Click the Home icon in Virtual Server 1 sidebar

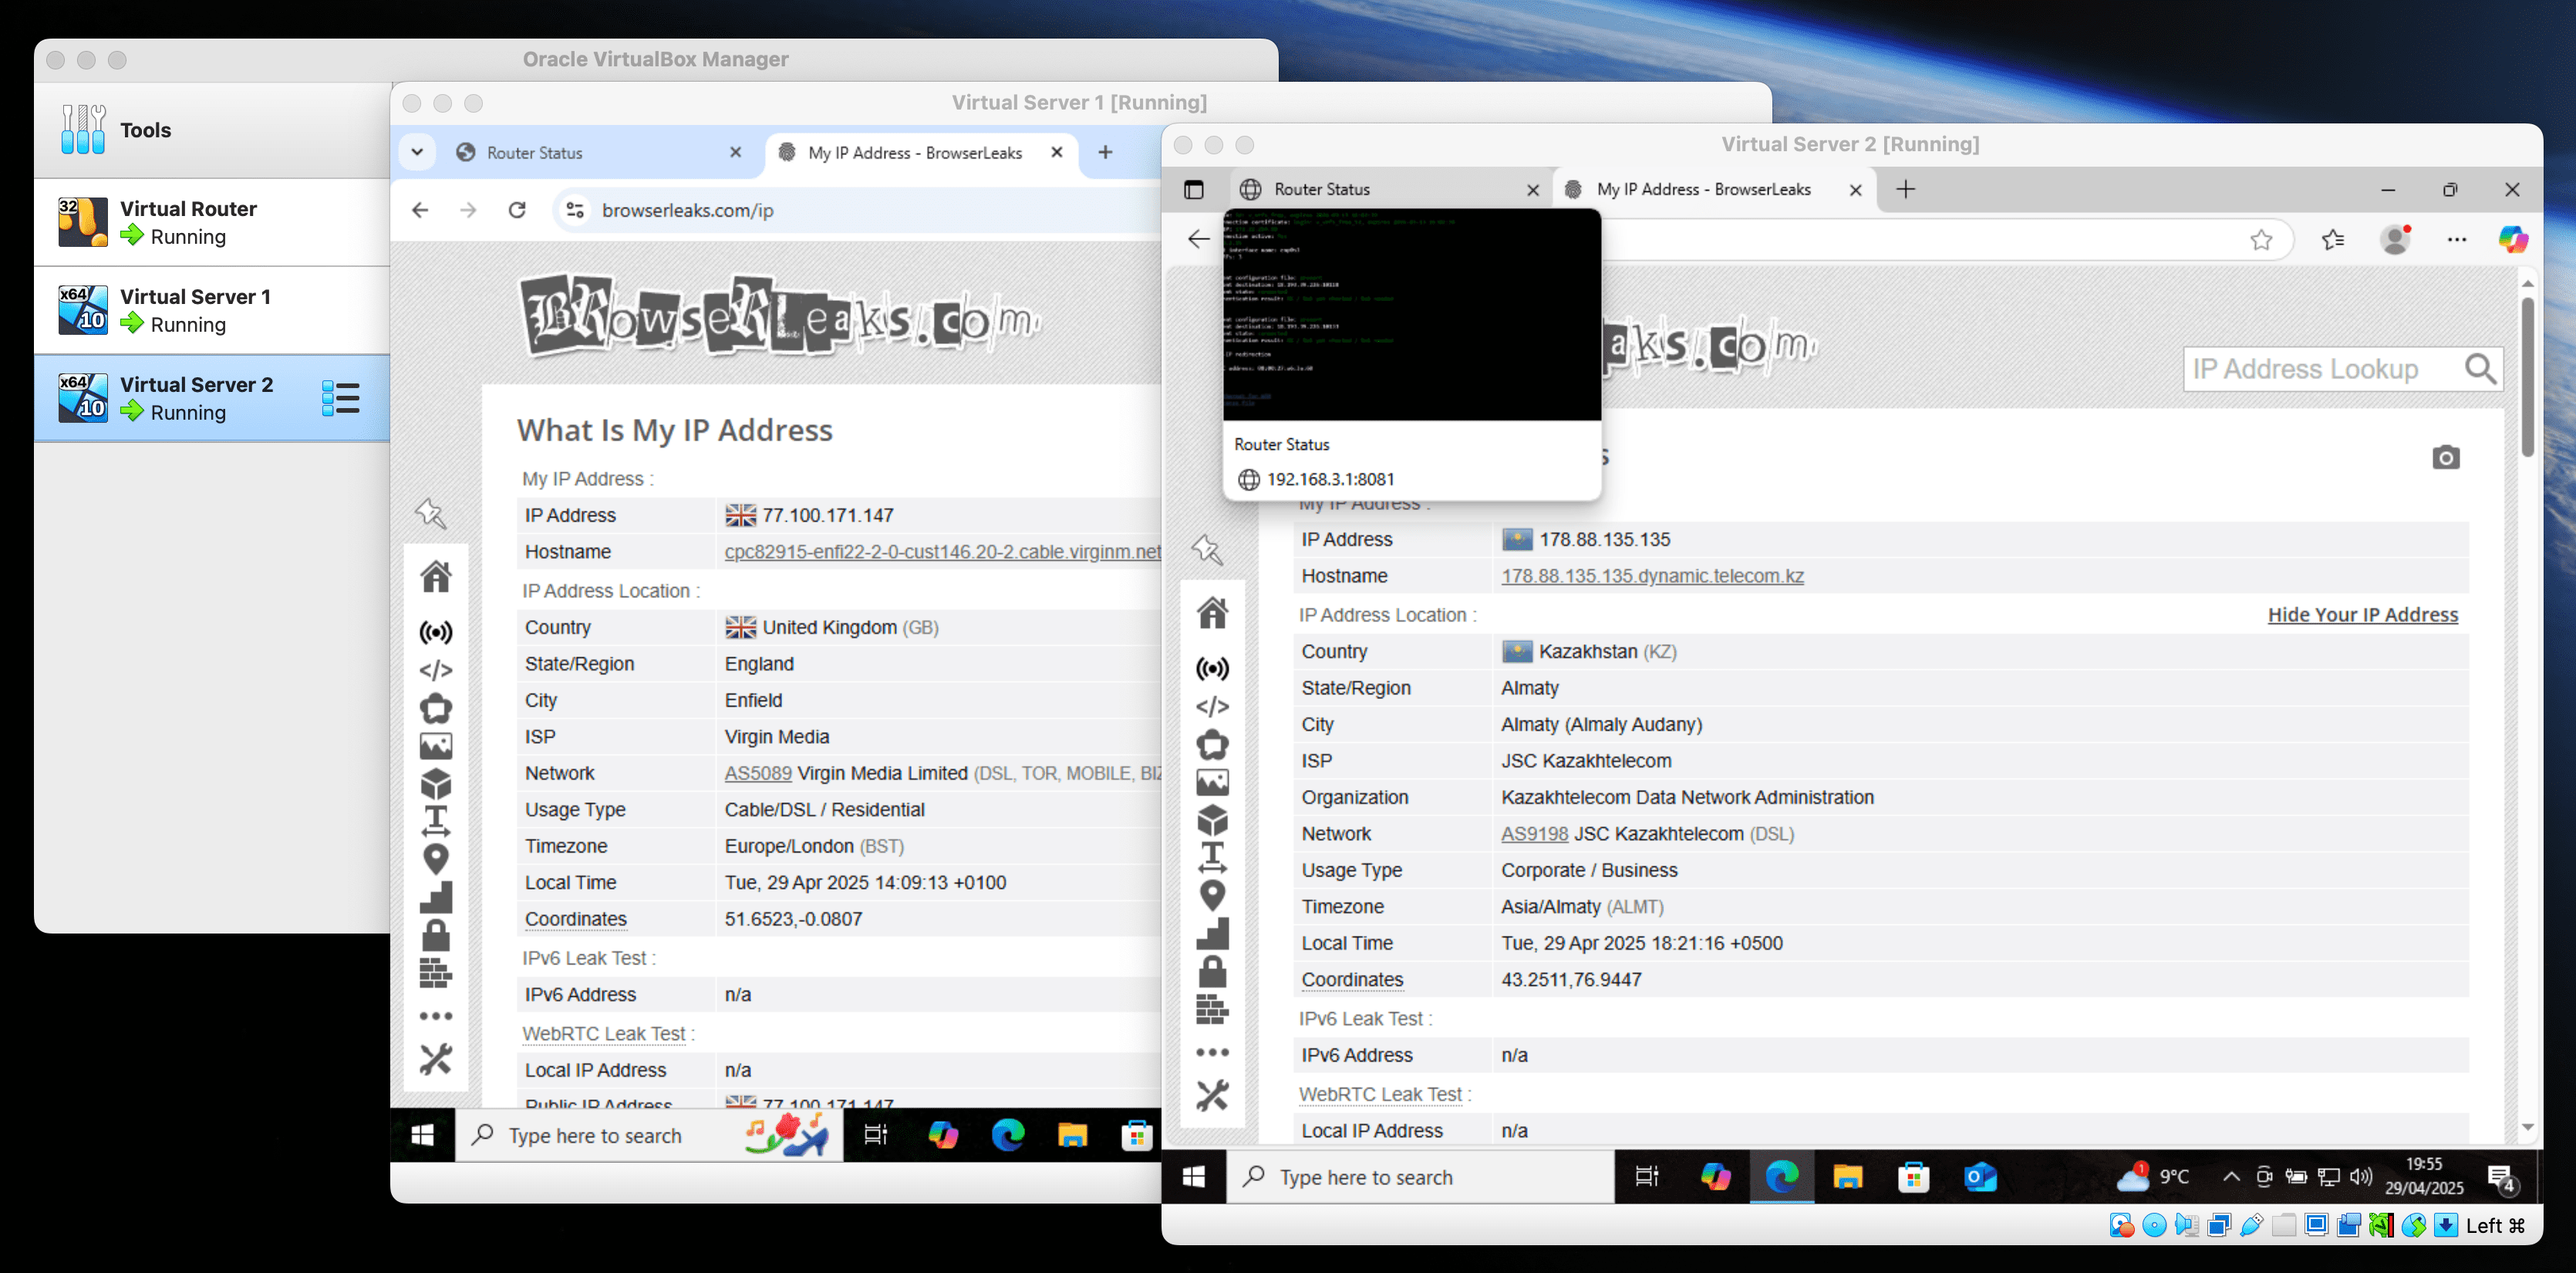(x=435, y=577)
